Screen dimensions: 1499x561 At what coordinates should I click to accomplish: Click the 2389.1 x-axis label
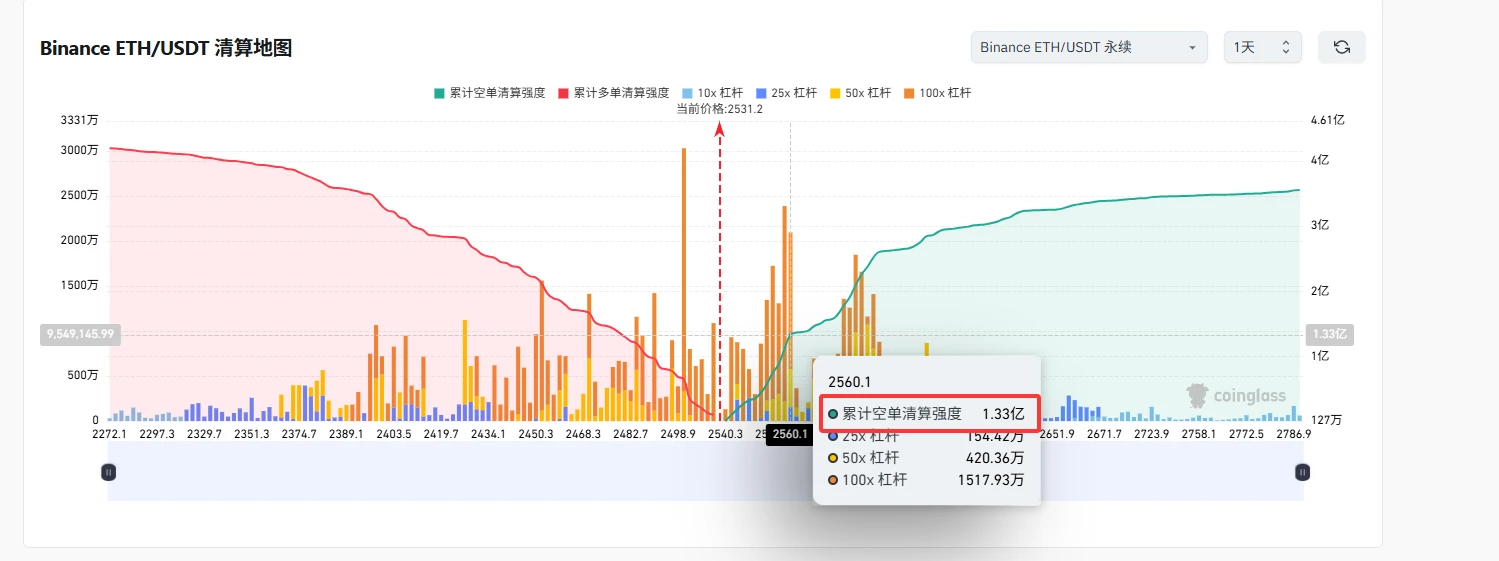pos(346,434)
